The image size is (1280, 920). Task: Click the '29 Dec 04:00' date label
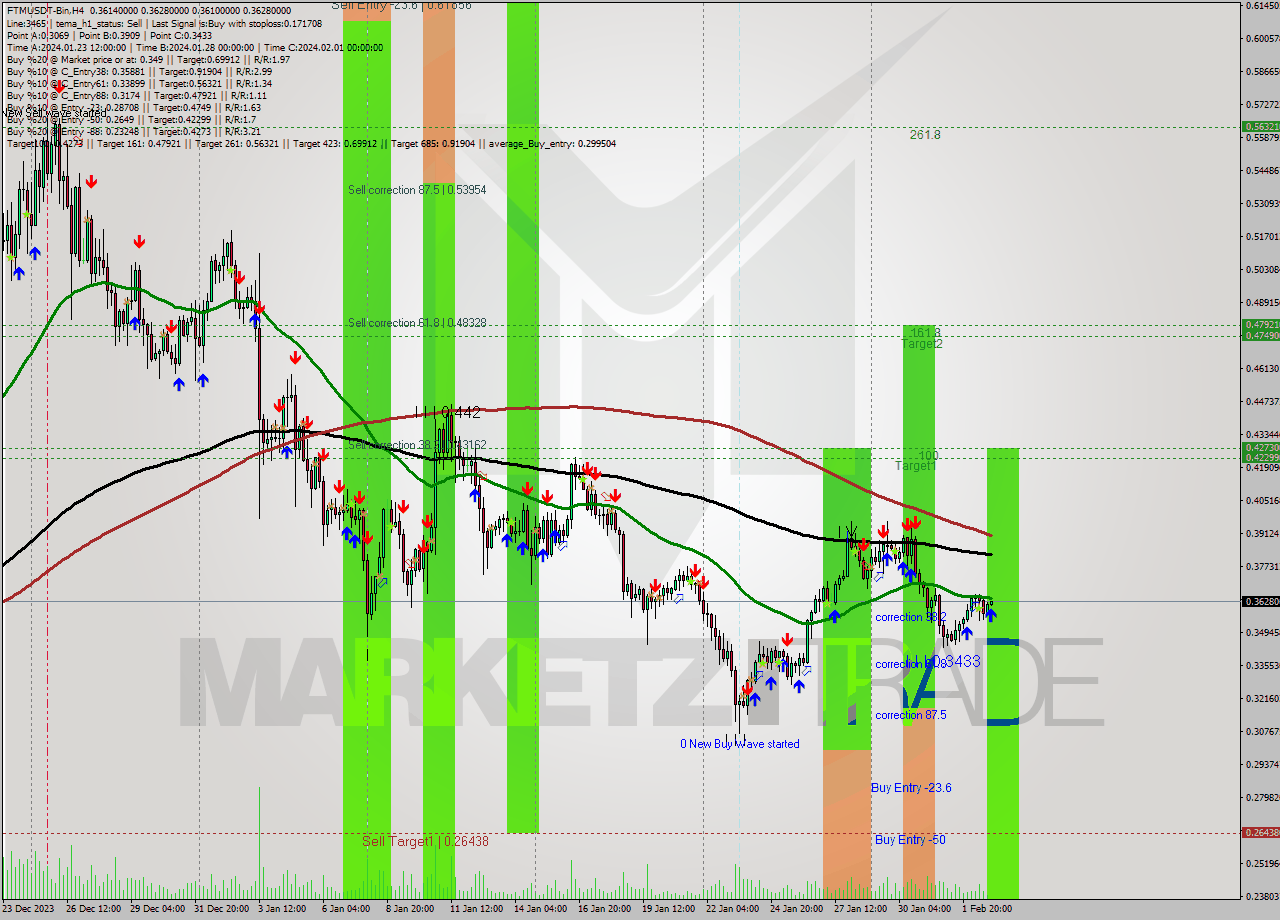[157, 909]
